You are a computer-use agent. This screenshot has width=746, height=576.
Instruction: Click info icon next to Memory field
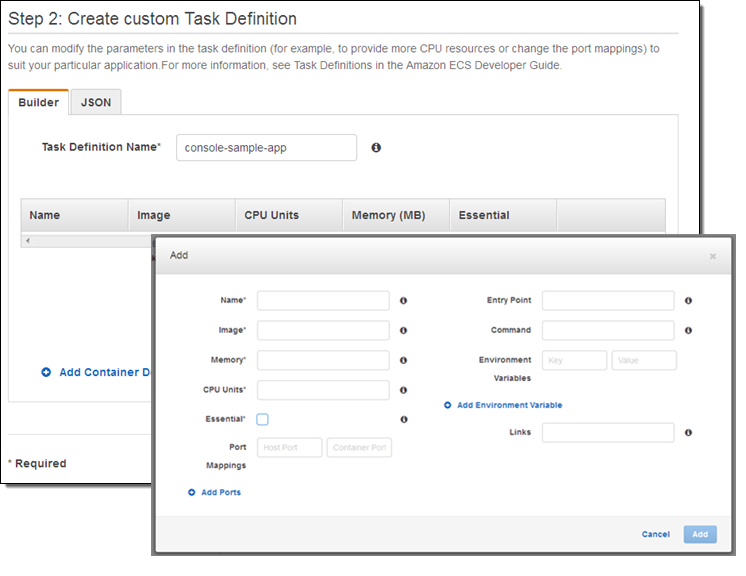[x=404, y=360]
